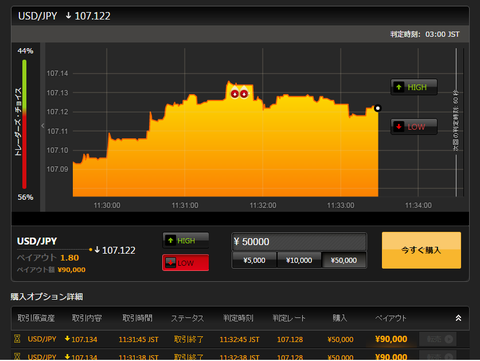Collapse the purchase details table with double chevron

(x=458, y=318)
